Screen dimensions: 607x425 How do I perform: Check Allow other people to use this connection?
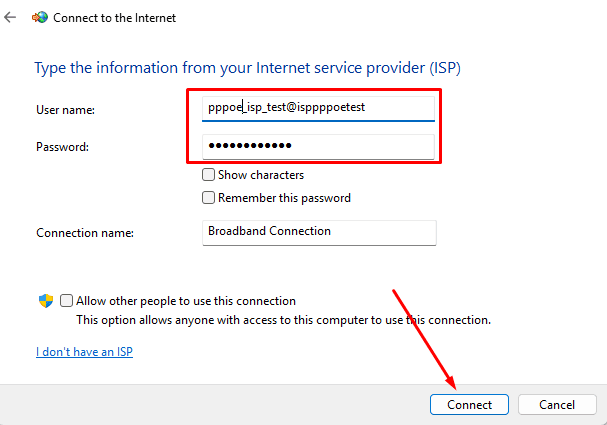[67, 300]
